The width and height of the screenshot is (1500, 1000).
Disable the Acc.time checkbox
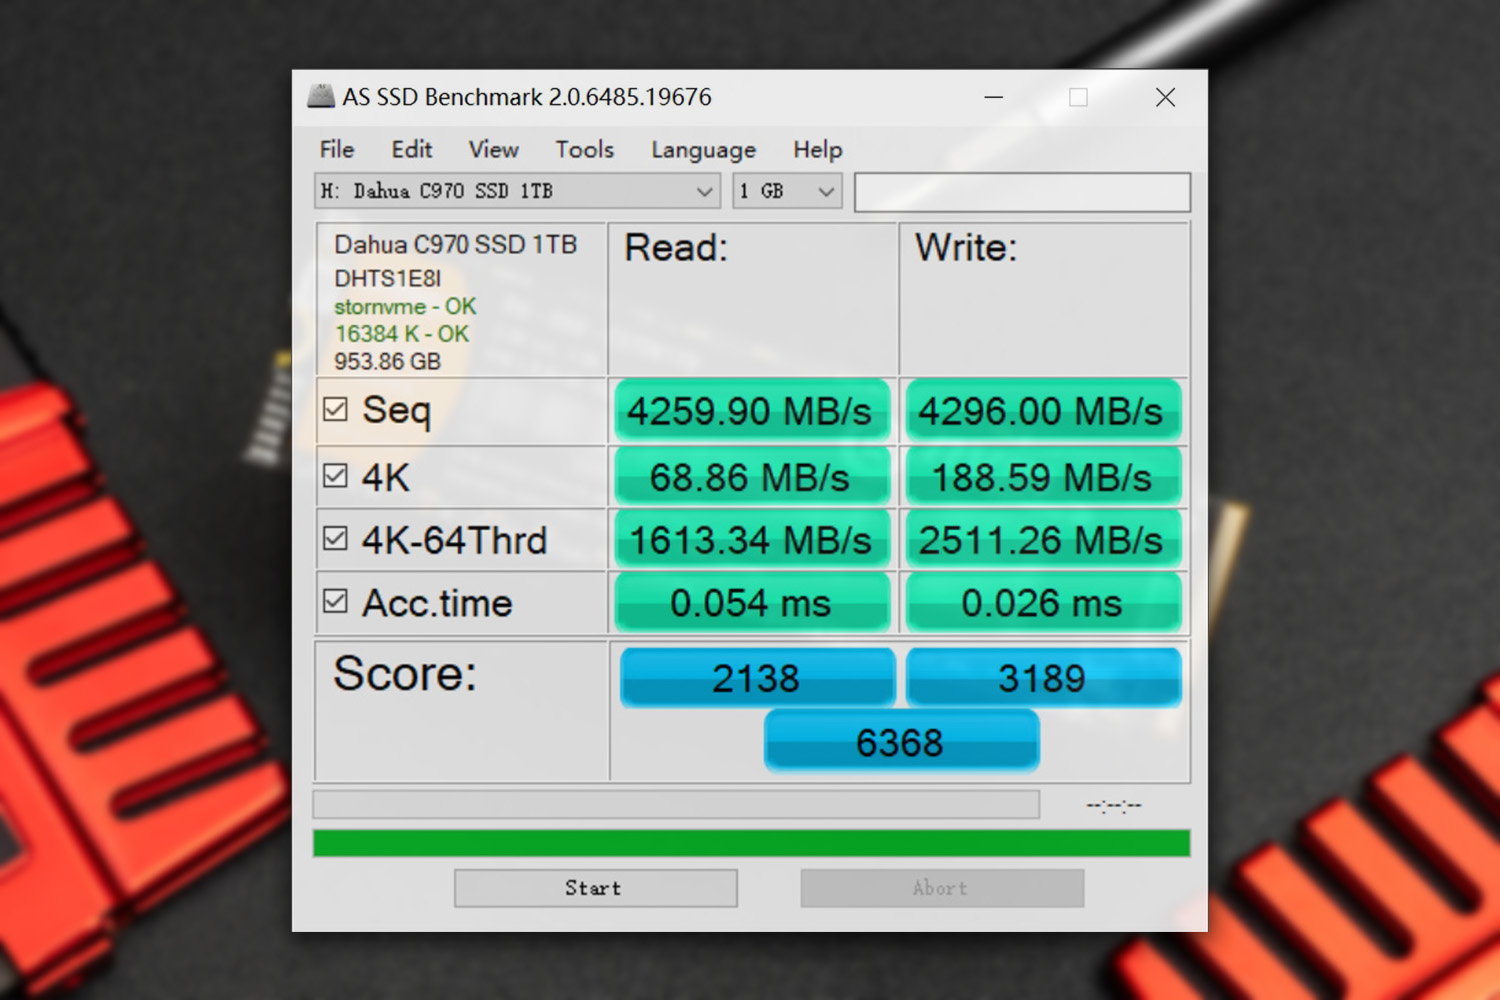[336, 601]
